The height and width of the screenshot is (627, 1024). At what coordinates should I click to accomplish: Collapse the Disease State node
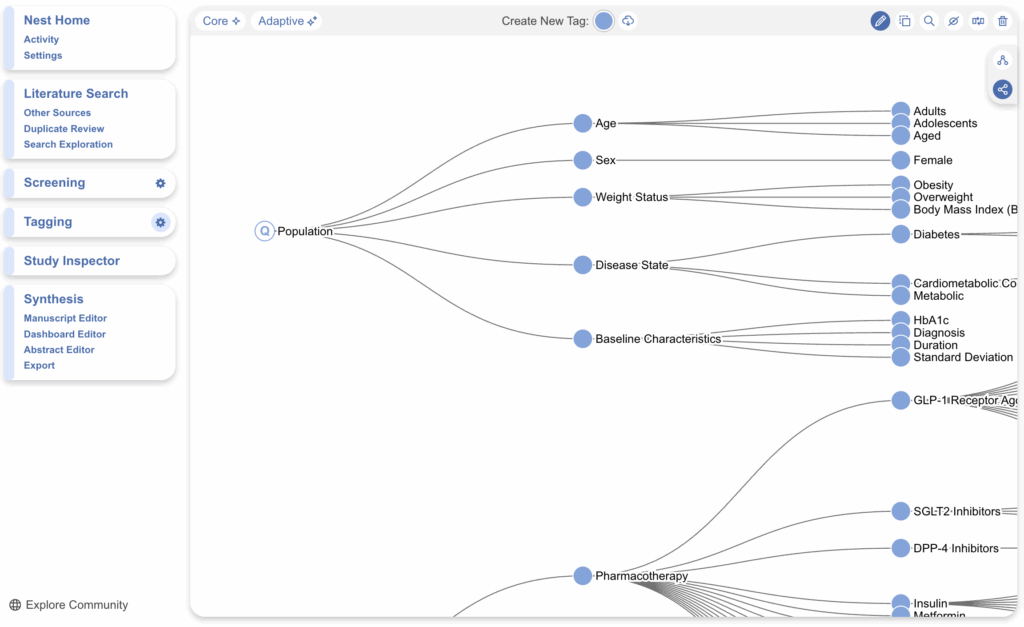583,265
